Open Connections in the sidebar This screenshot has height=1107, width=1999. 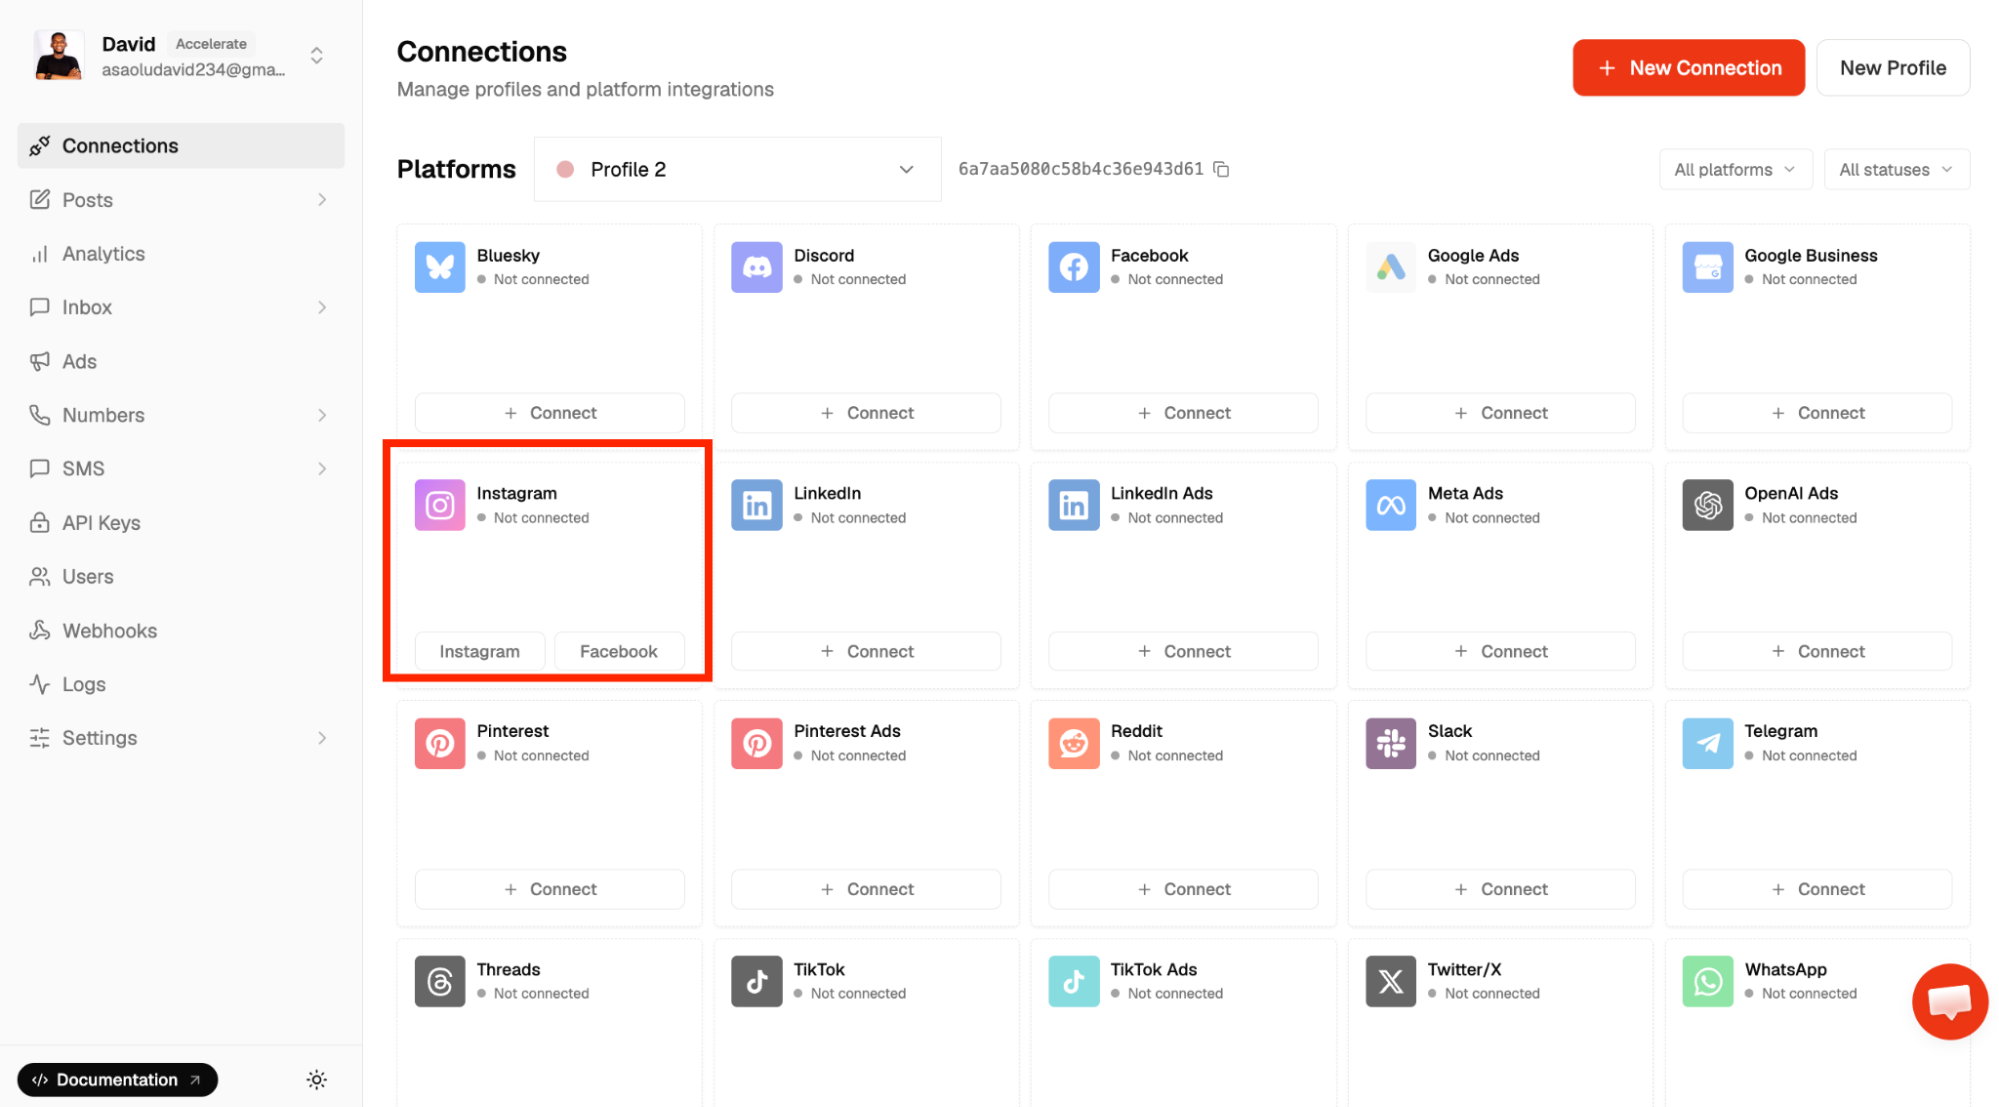tap(181, 146)
